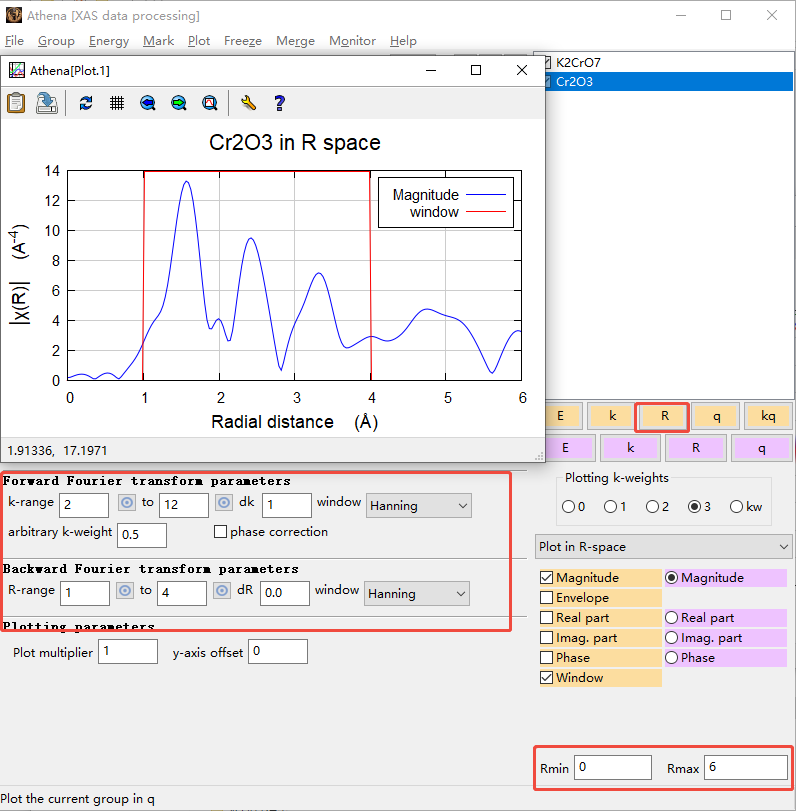Click the print plot icon
The width and height of the screenshot is (796, 811).
point(47,103)
